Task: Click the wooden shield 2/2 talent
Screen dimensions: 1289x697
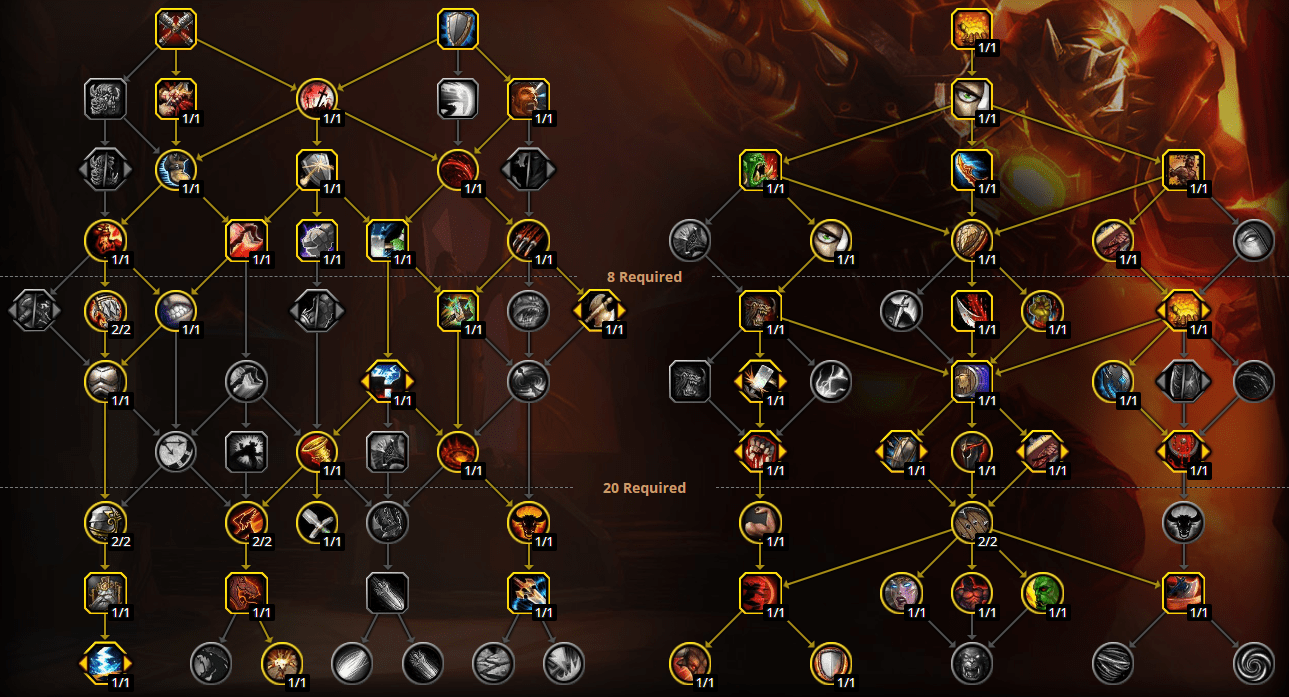Action: (971, 522)
